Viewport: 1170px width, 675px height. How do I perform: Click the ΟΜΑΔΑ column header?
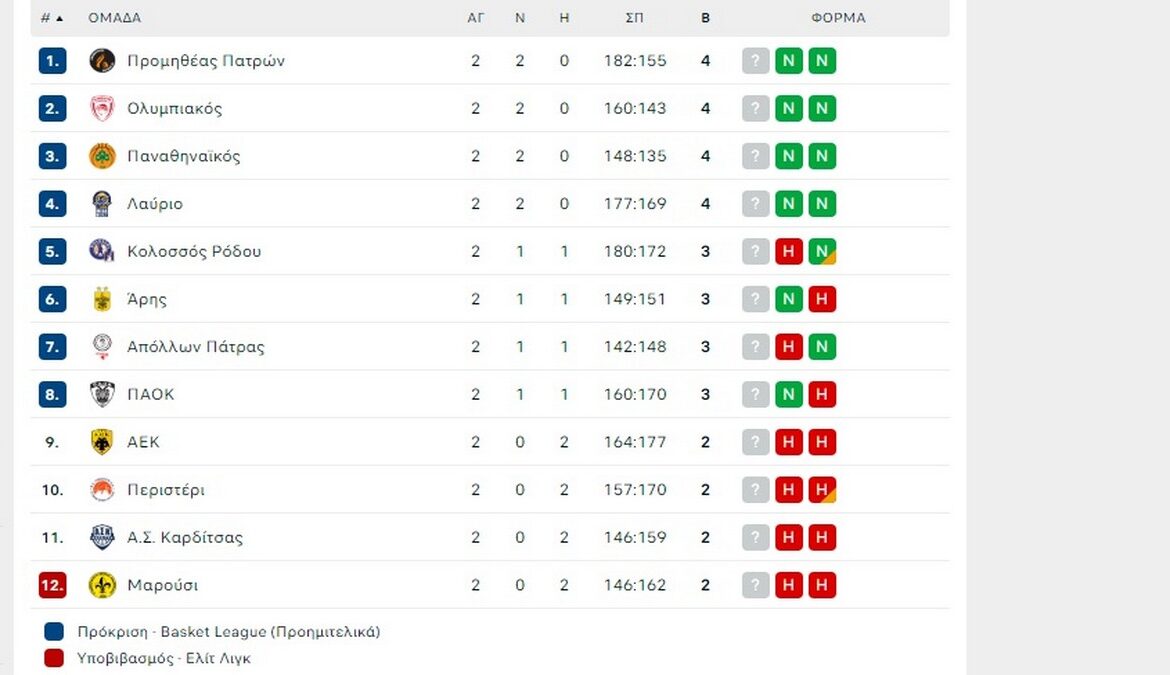[x=114, y=18]
